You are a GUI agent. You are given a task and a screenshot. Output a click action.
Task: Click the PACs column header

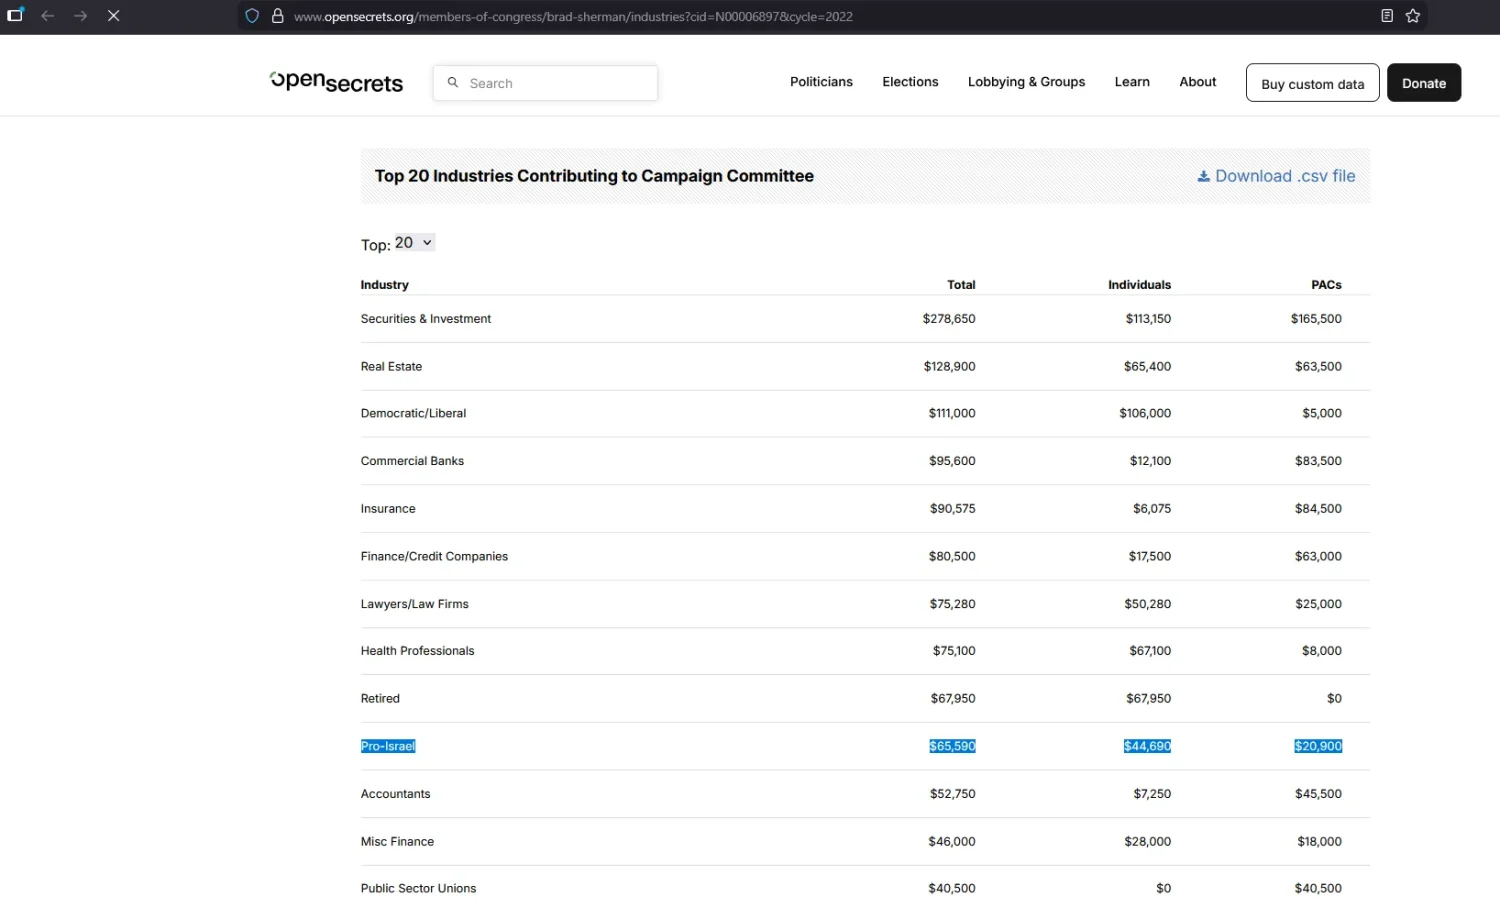tap(1326, 285)
